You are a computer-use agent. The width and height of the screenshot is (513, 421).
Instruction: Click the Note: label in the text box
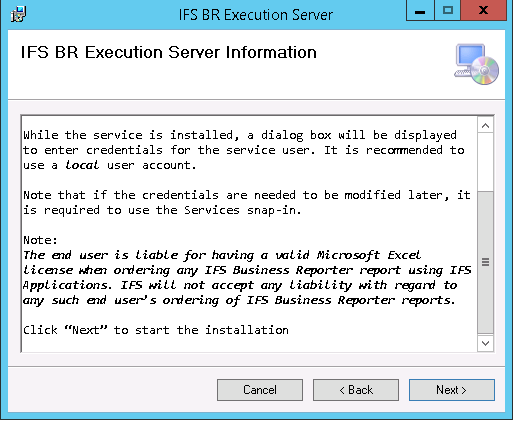pos(40,240)
